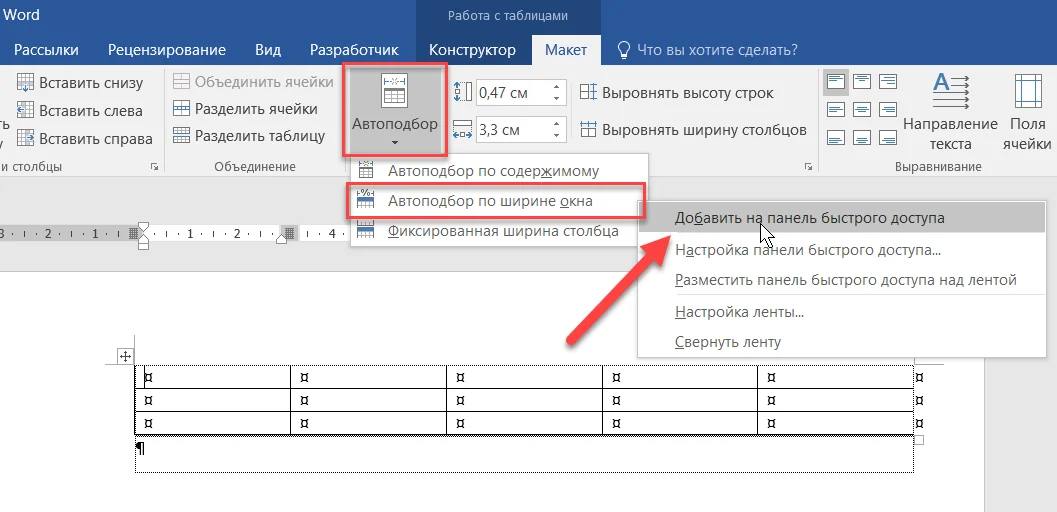This screenshot has width=1057, height=512.
Task: Decrease row height with the down arrow
Action: coord(557,99)
